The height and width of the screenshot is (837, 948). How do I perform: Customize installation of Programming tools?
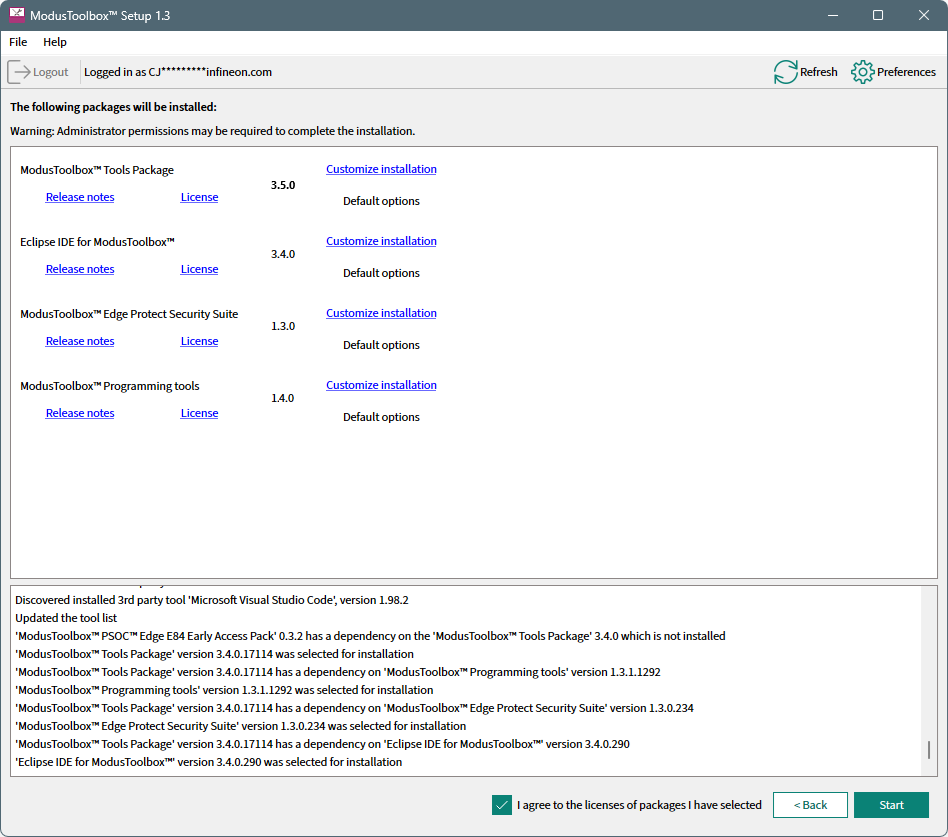(381, 385)
